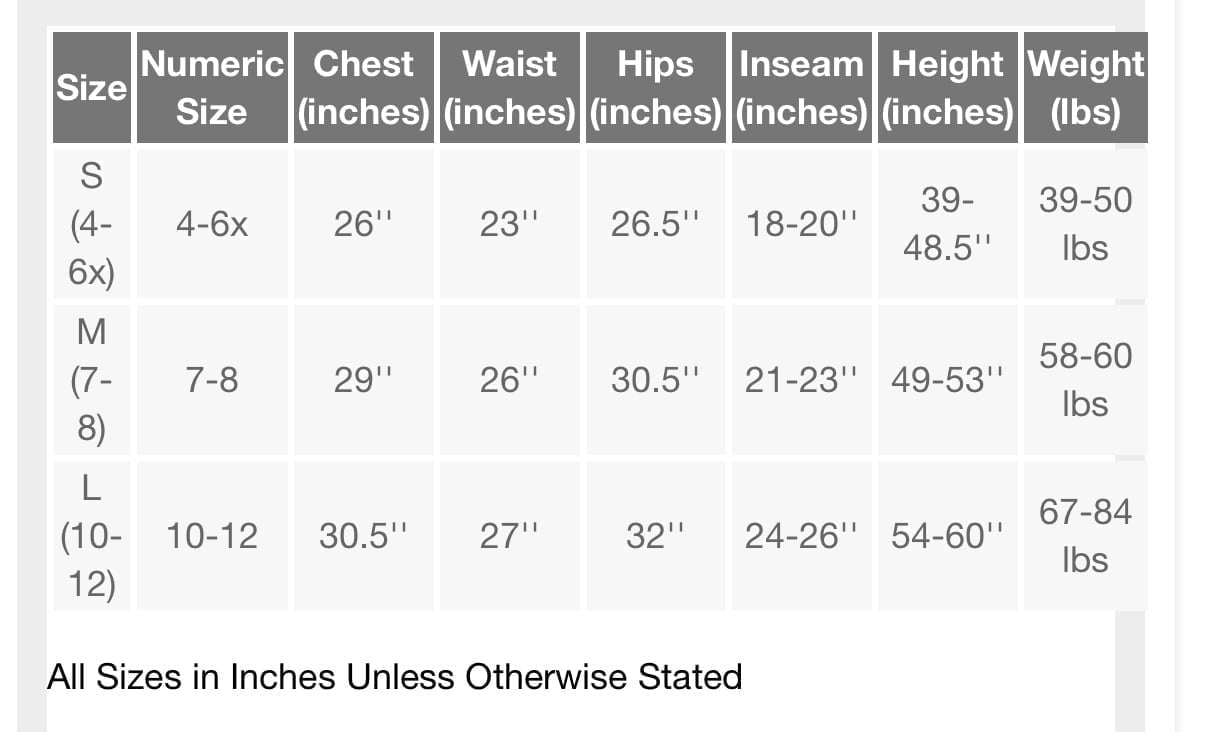
Task: Select the Waist (inches) header cell
Action: (509, 87)
